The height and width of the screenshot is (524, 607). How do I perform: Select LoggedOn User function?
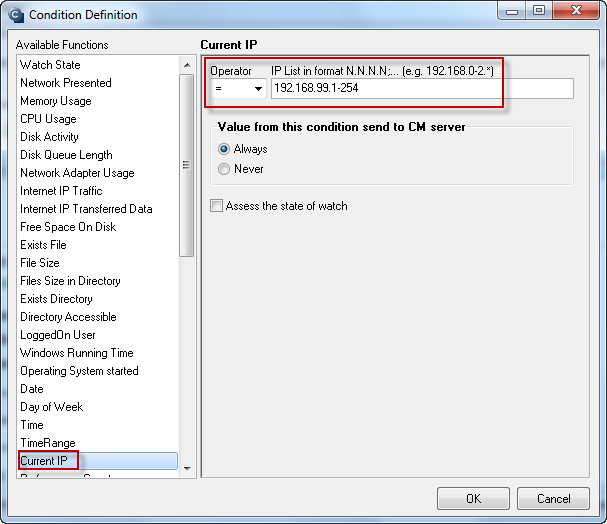[98, 335]
